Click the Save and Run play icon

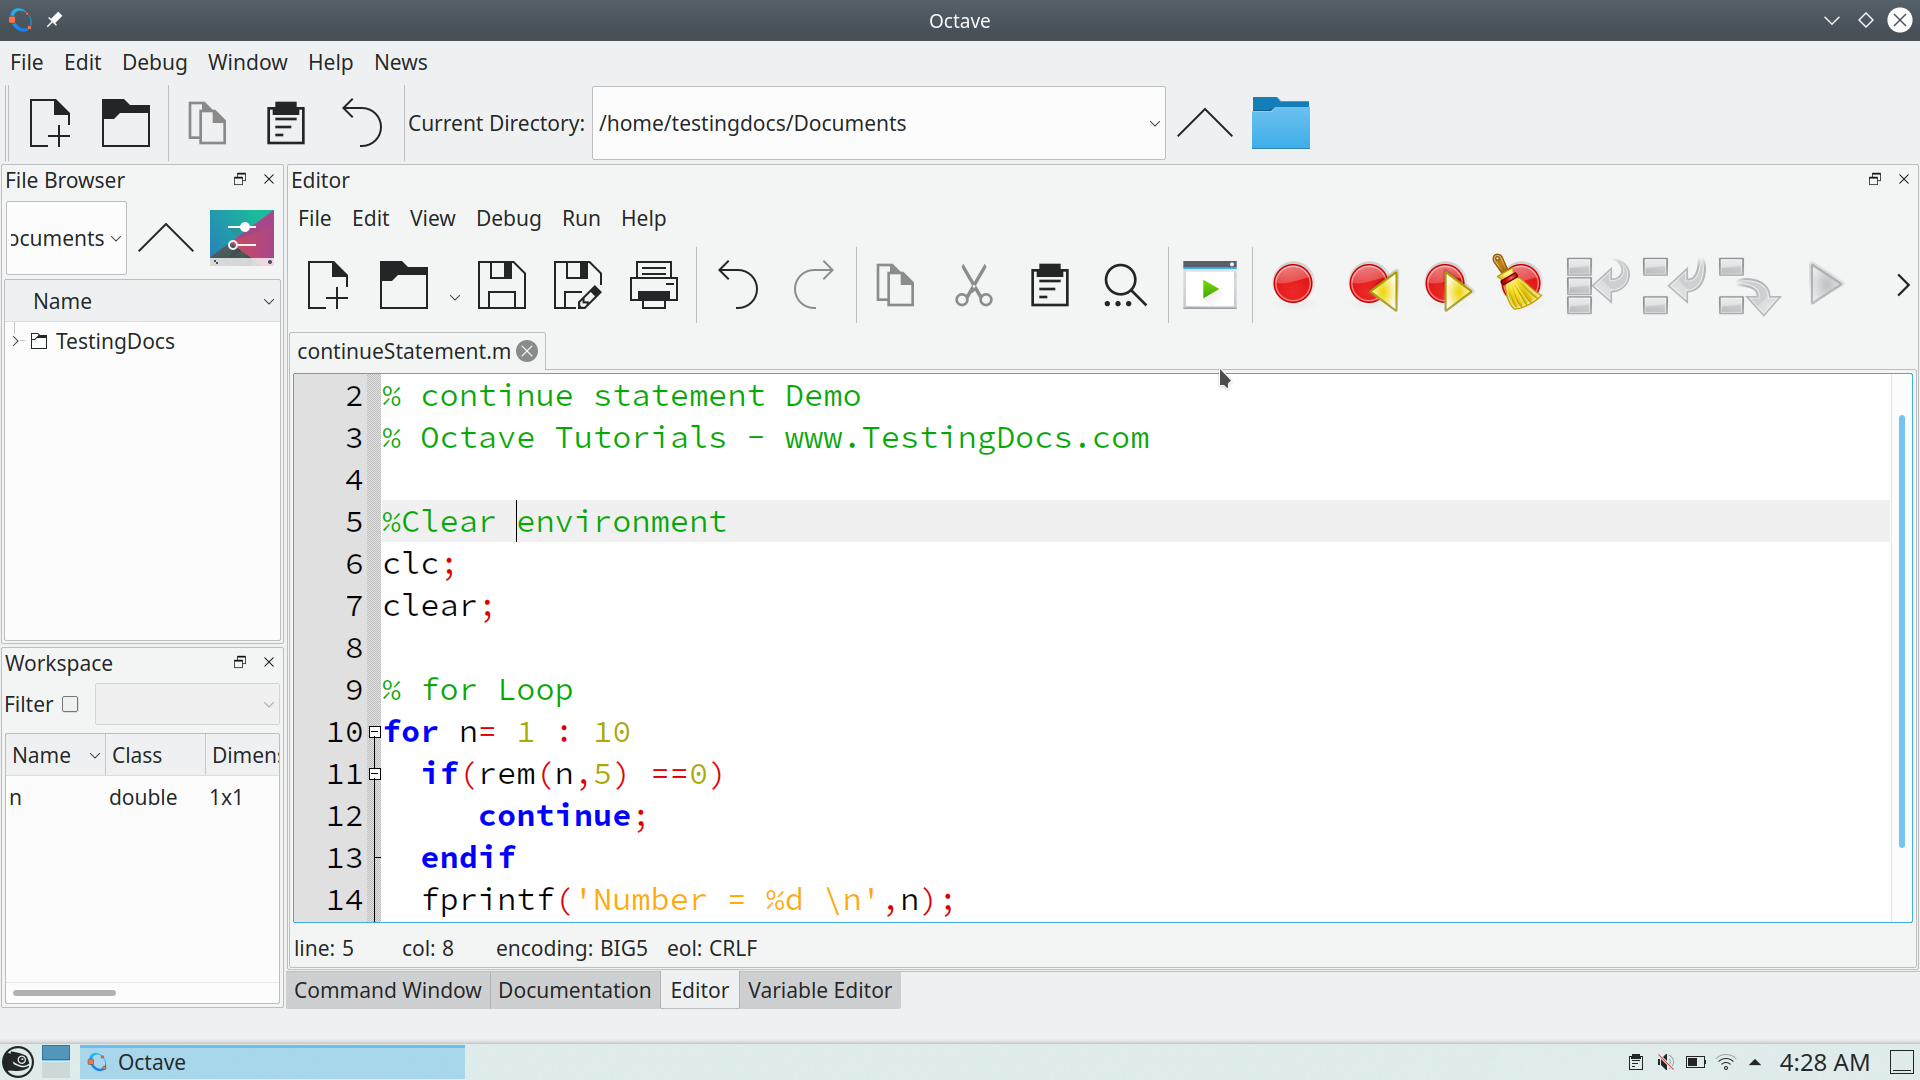click(x=1209, y=286)
